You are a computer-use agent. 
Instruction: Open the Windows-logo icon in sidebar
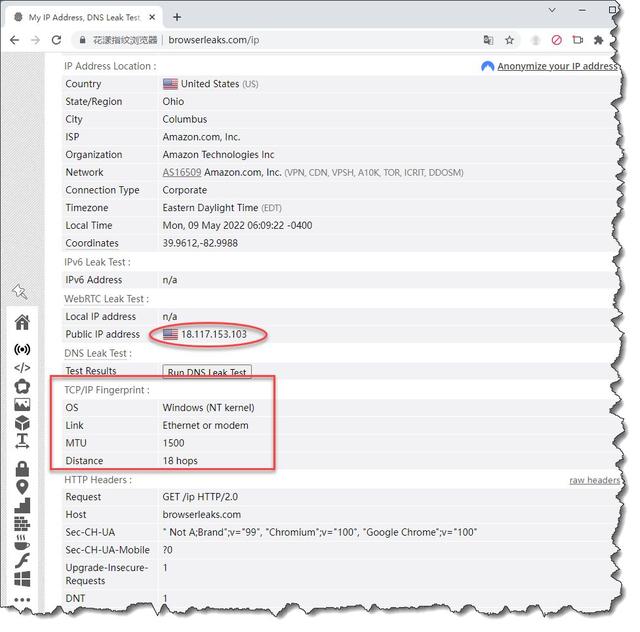tap(22, 579)
